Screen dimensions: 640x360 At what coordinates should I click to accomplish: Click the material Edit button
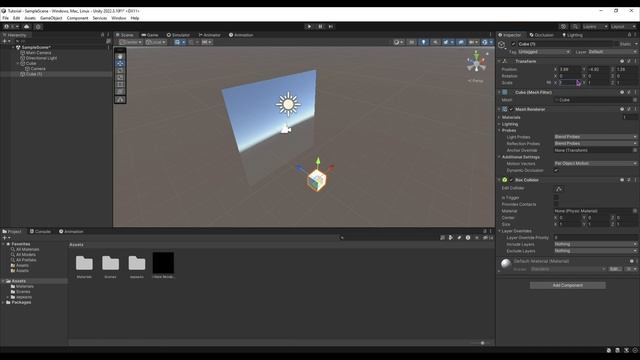coord(615,269)
